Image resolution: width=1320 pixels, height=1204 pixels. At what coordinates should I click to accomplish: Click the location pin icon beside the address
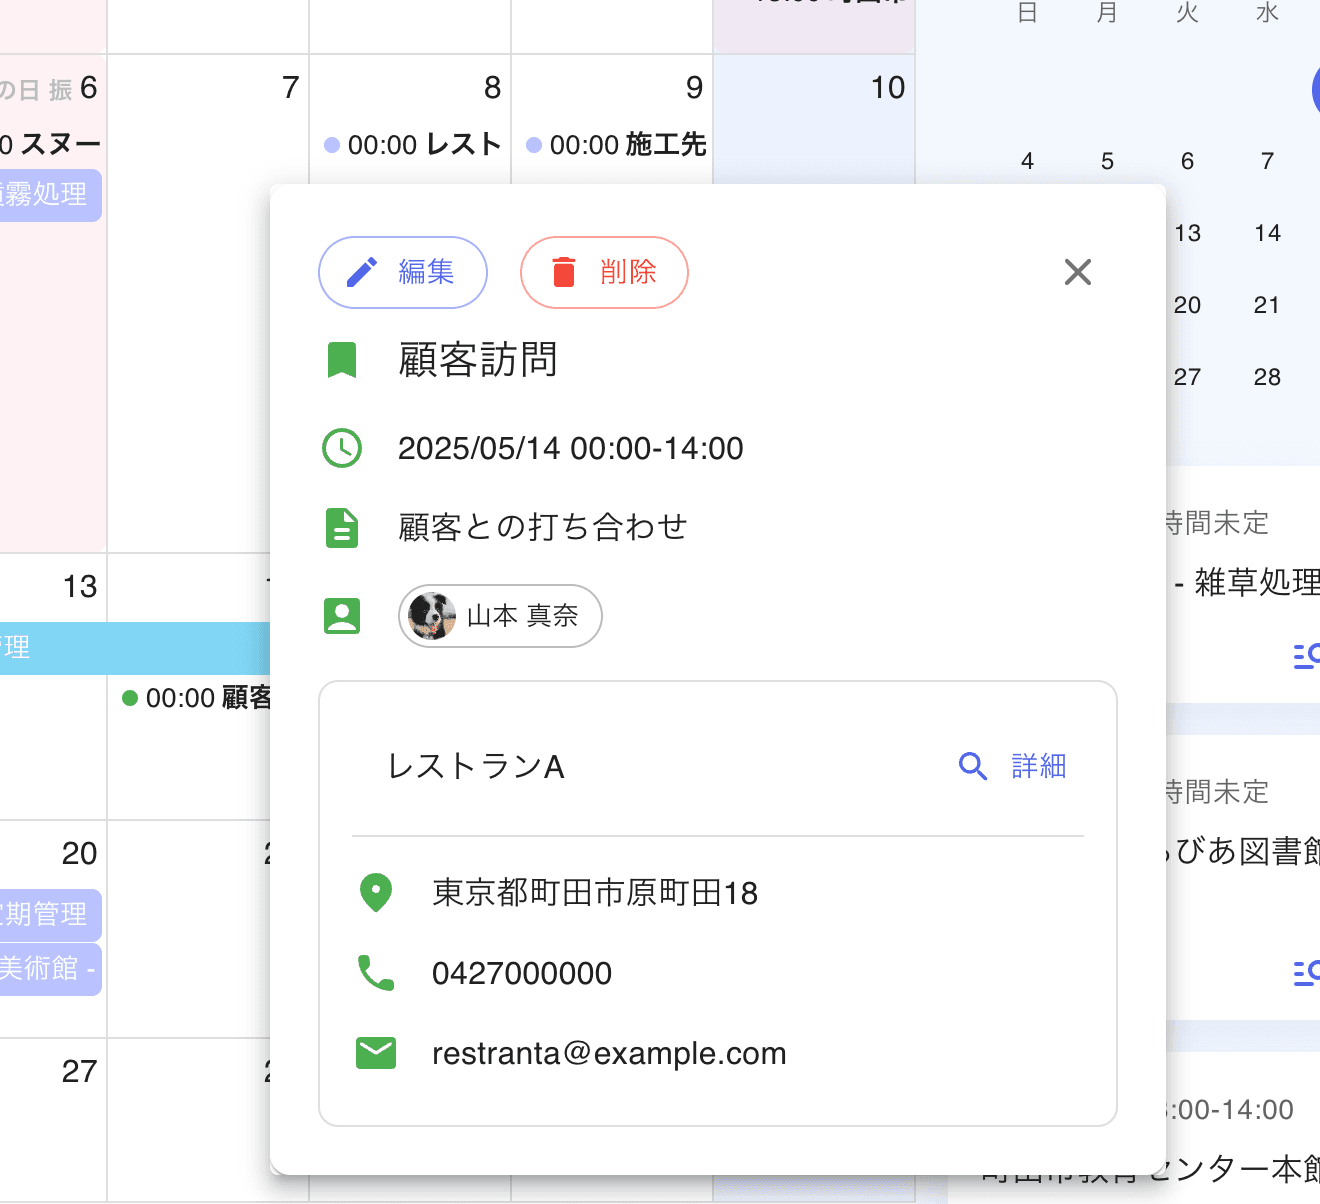point(375,893)
